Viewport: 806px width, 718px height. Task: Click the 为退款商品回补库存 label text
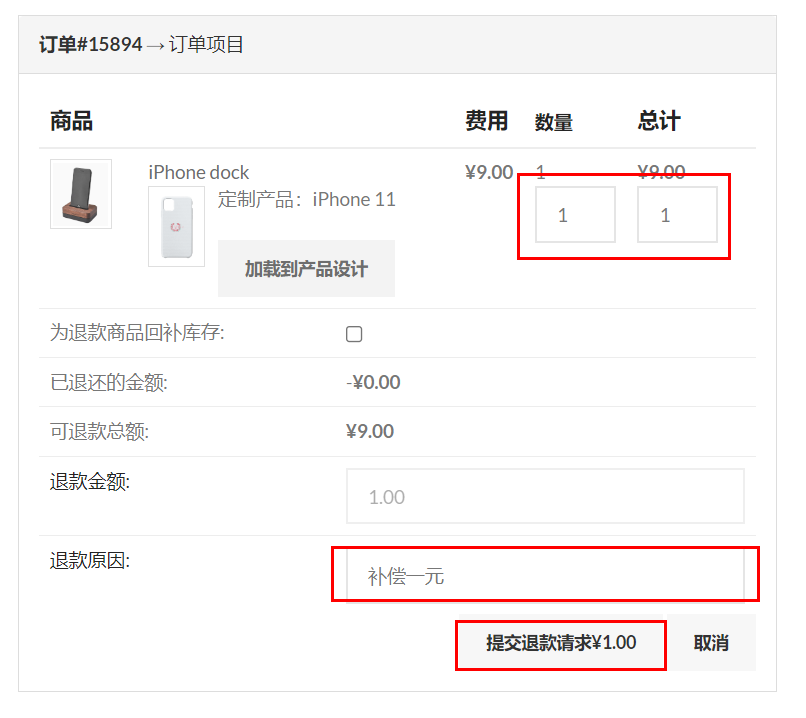click(137, 333)
